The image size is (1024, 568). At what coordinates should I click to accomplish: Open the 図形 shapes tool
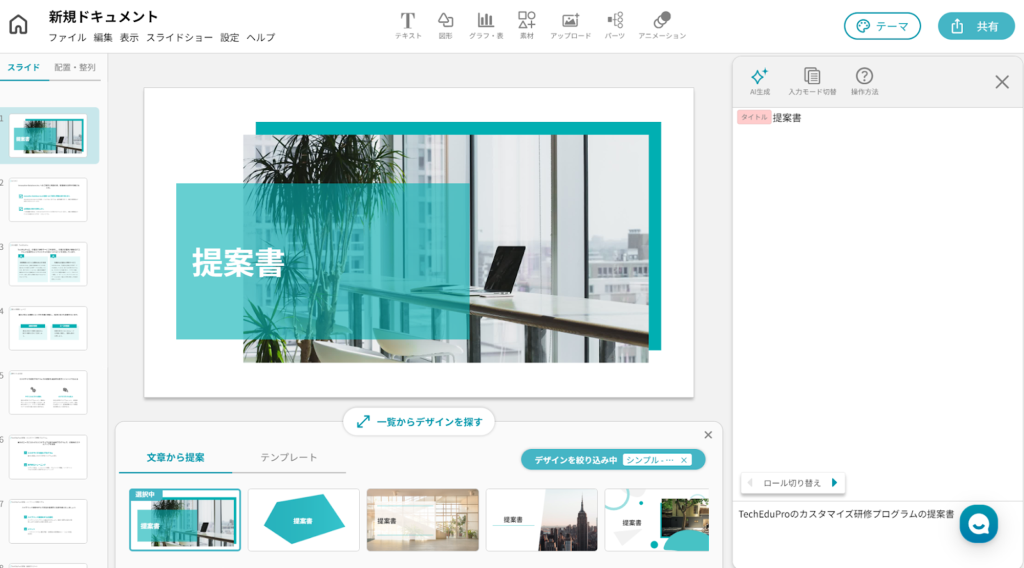(445, 24)
